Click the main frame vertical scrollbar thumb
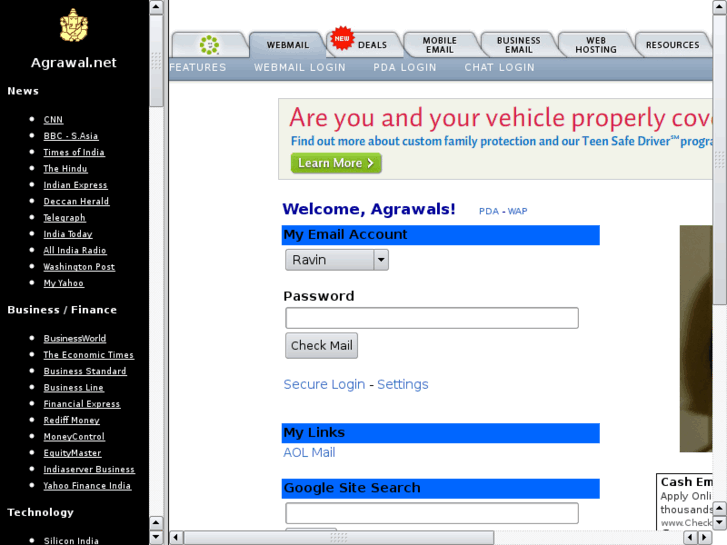Image resolution: width=727 pixels, height=545 pixels. pyautogui.click(x=720, y=160)
